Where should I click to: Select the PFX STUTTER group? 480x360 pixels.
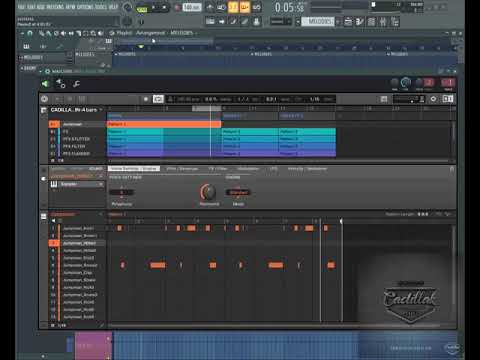coord(77,139)
